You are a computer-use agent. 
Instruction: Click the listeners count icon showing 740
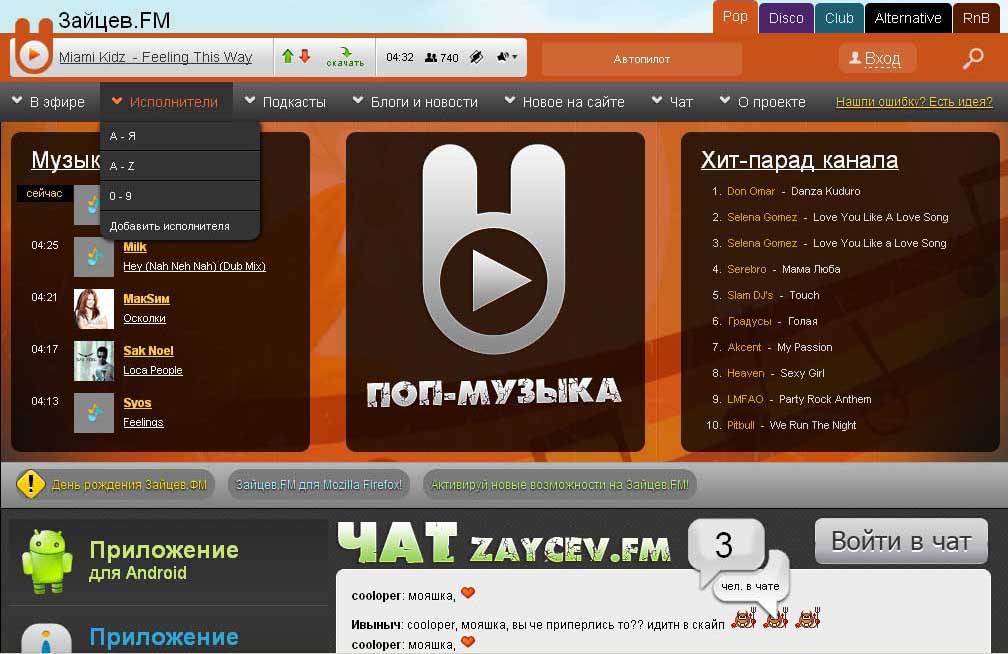[441, 58]
